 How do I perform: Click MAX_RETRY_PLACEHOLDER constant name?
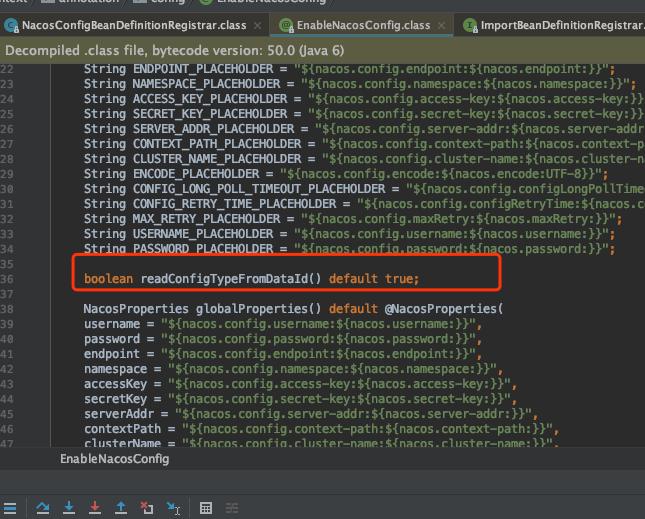coord(206,219)
